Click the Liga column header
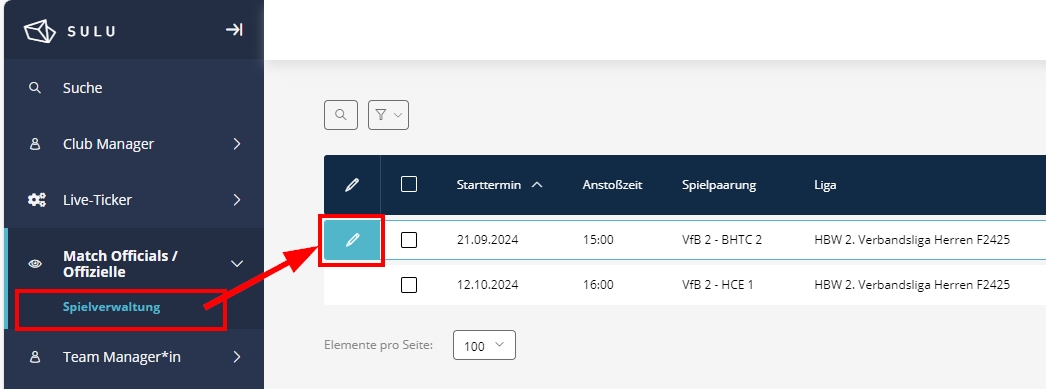Viewport: 1046px width, 389px height. coord(825,185)
